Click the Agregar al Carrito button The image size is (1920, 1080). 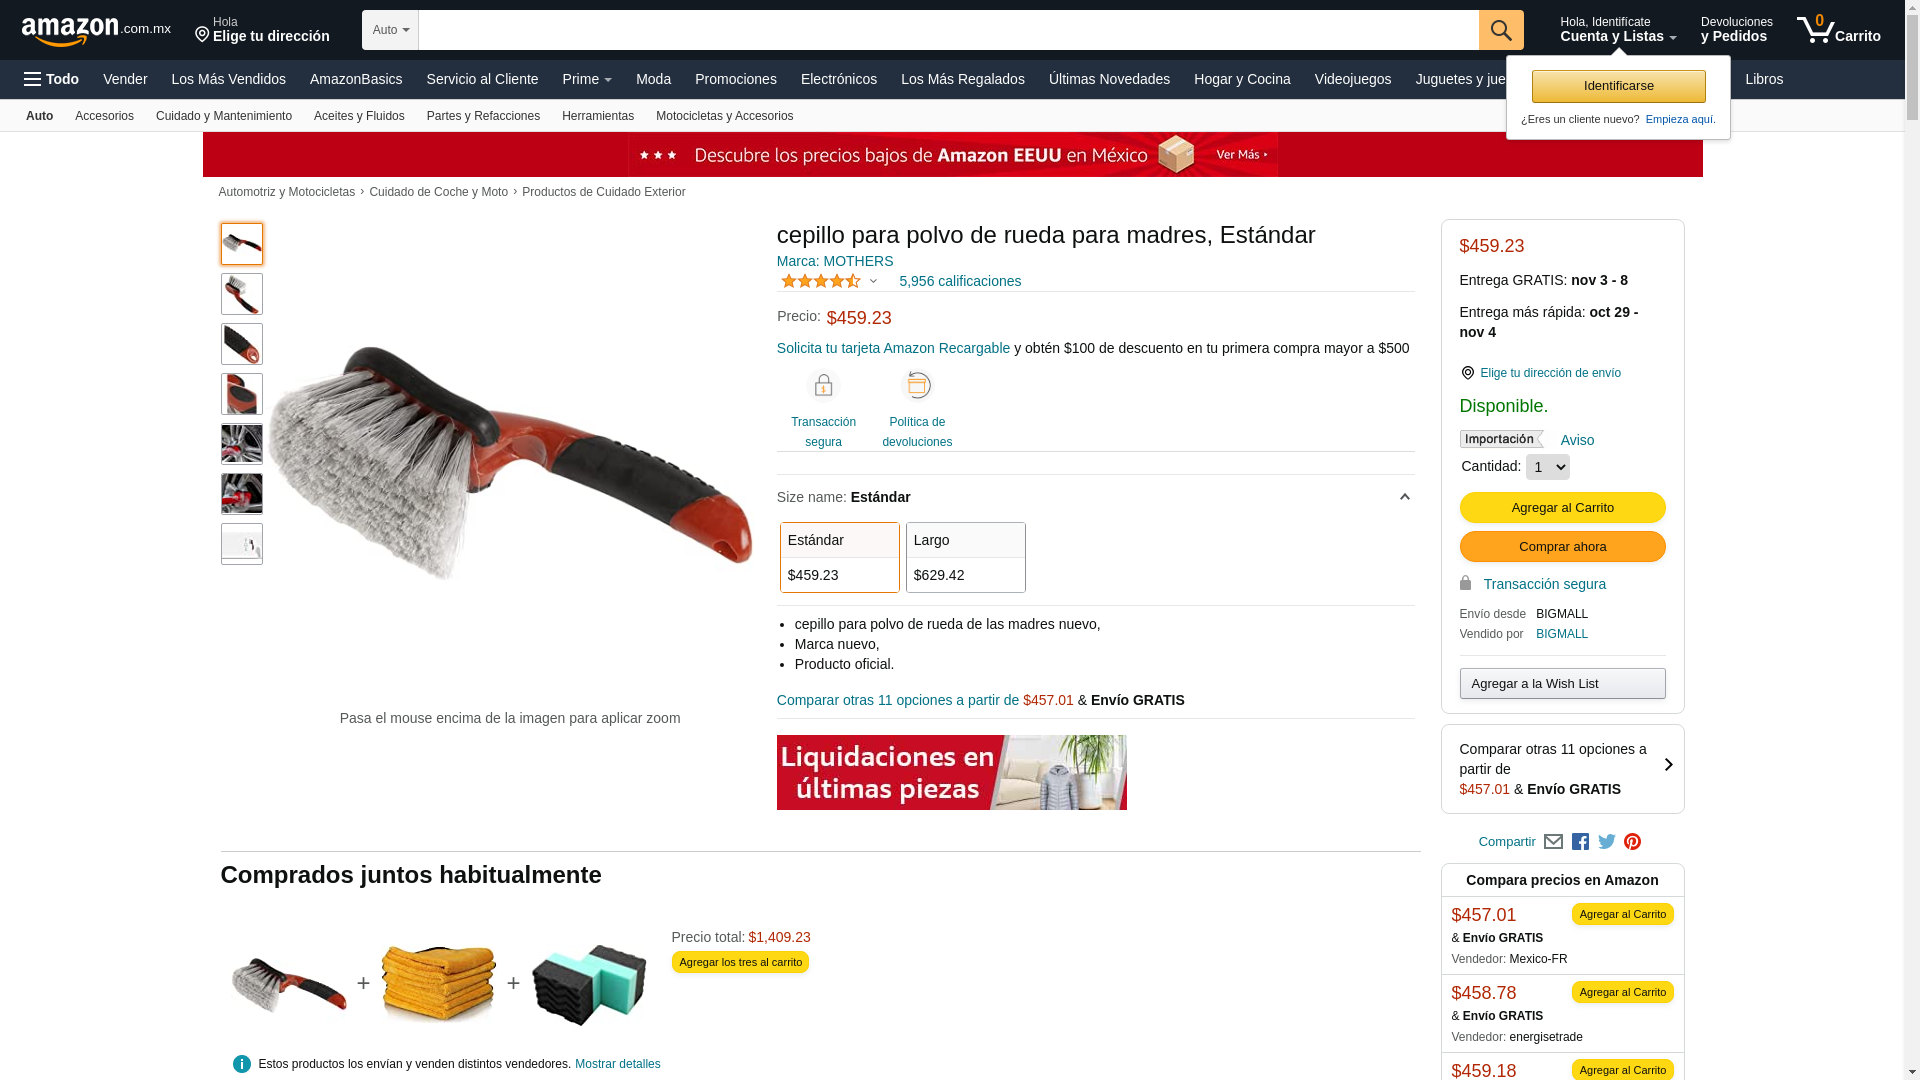coord(1562,507)
